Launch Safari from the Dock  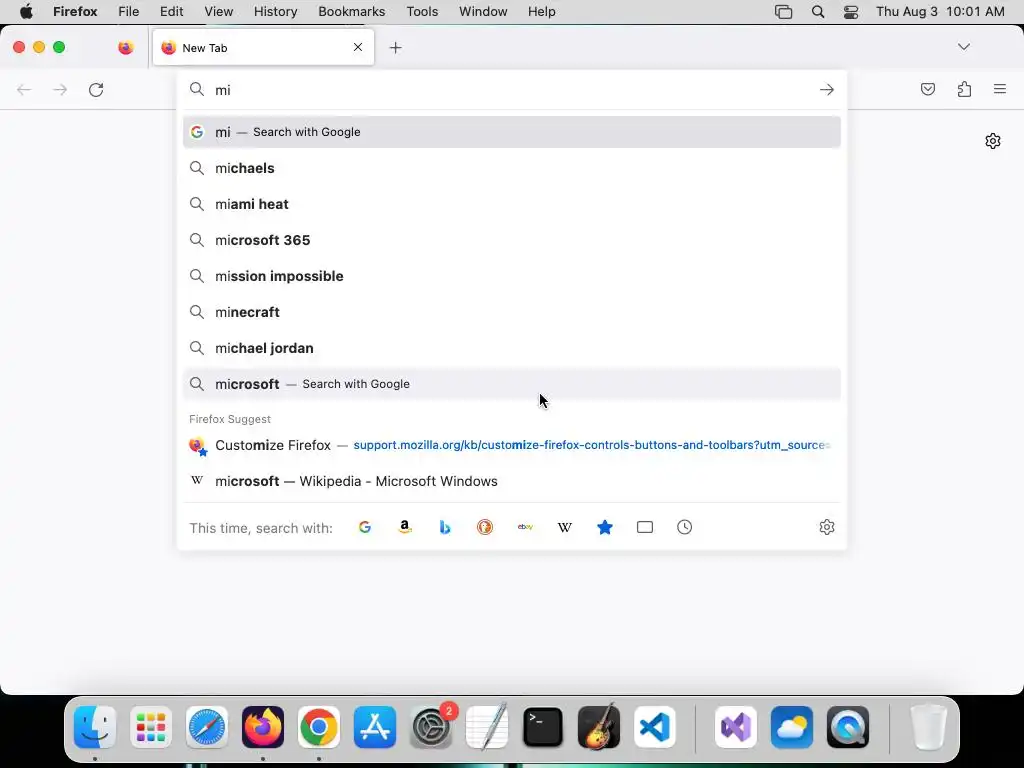[x=207, y=727]
